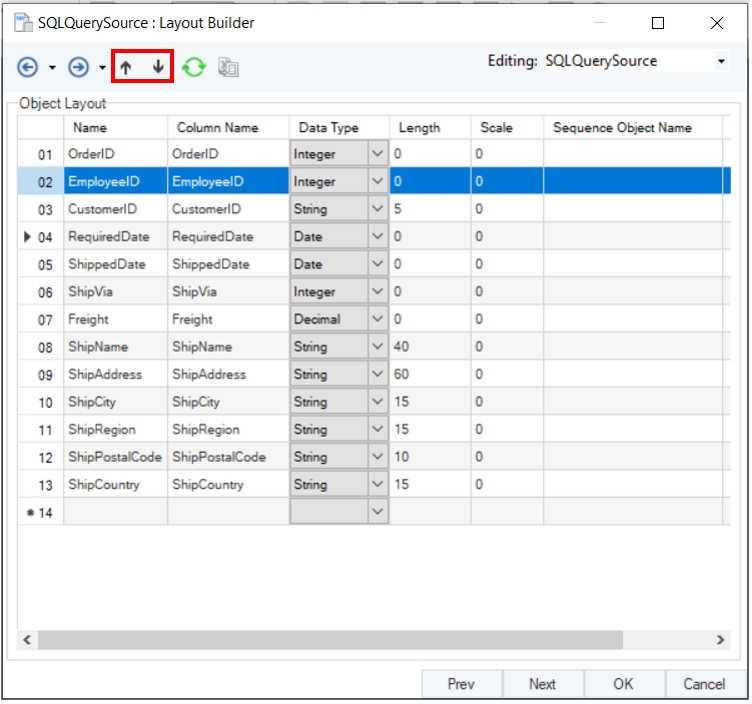Move selected field down with down arrow
Viewport: 752px width, 704px height.
158,67
